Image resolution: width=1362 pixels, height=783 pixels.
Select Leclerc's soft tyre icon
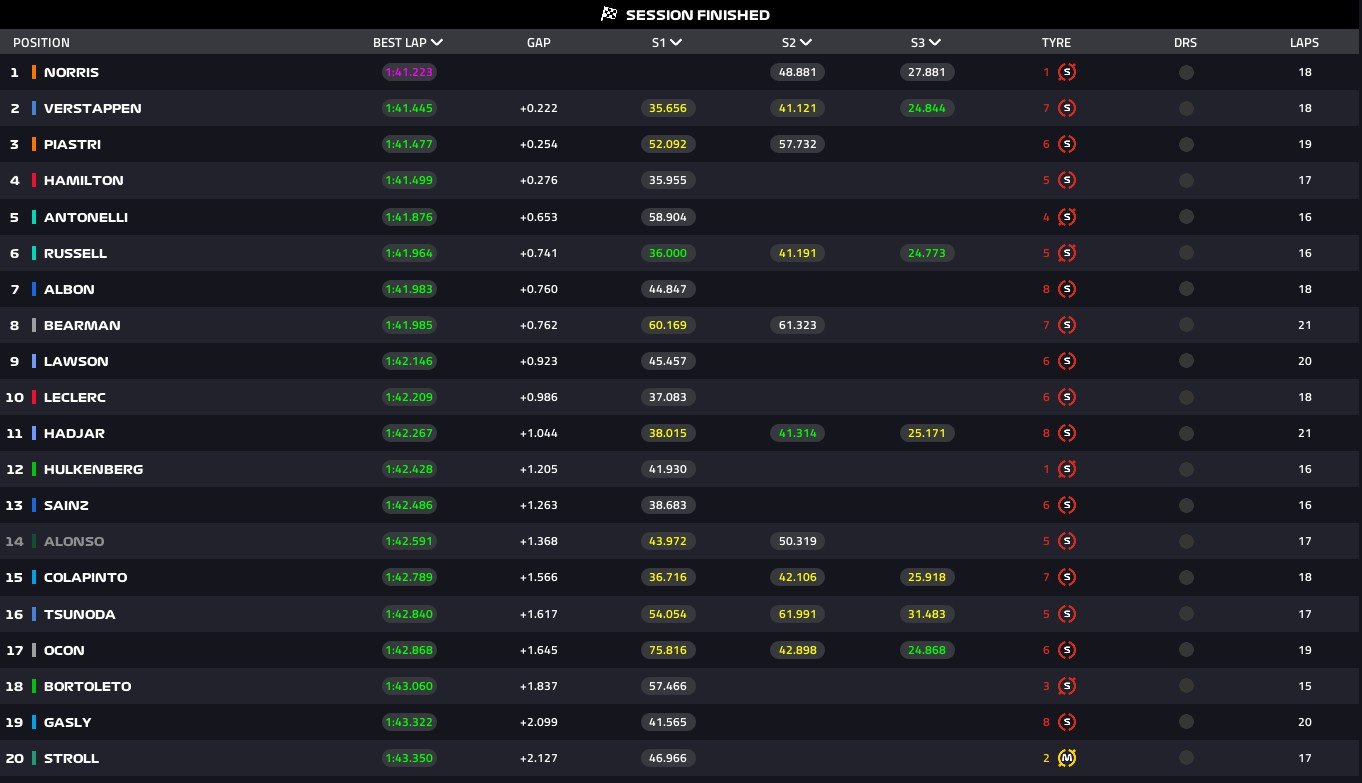(1066, 397)
